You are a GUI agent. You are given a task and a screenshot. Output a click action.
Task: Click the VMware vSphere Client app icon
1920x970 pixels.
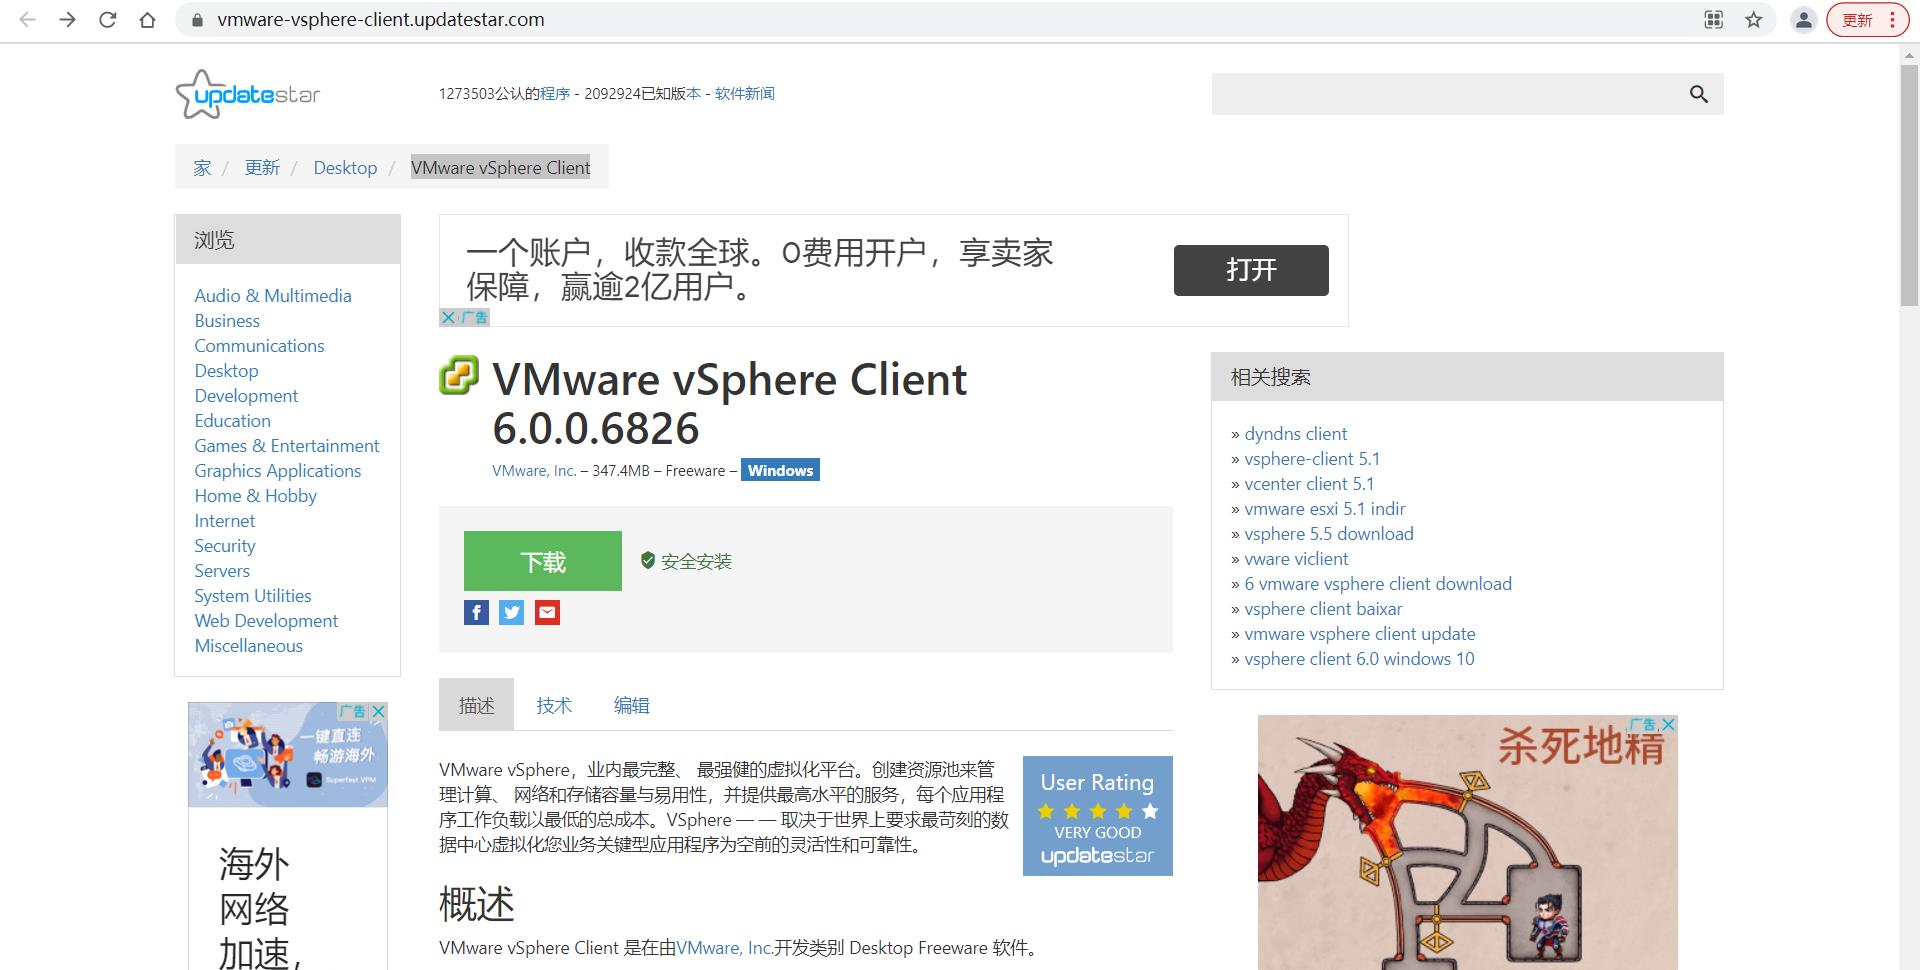tap(459, 376)
